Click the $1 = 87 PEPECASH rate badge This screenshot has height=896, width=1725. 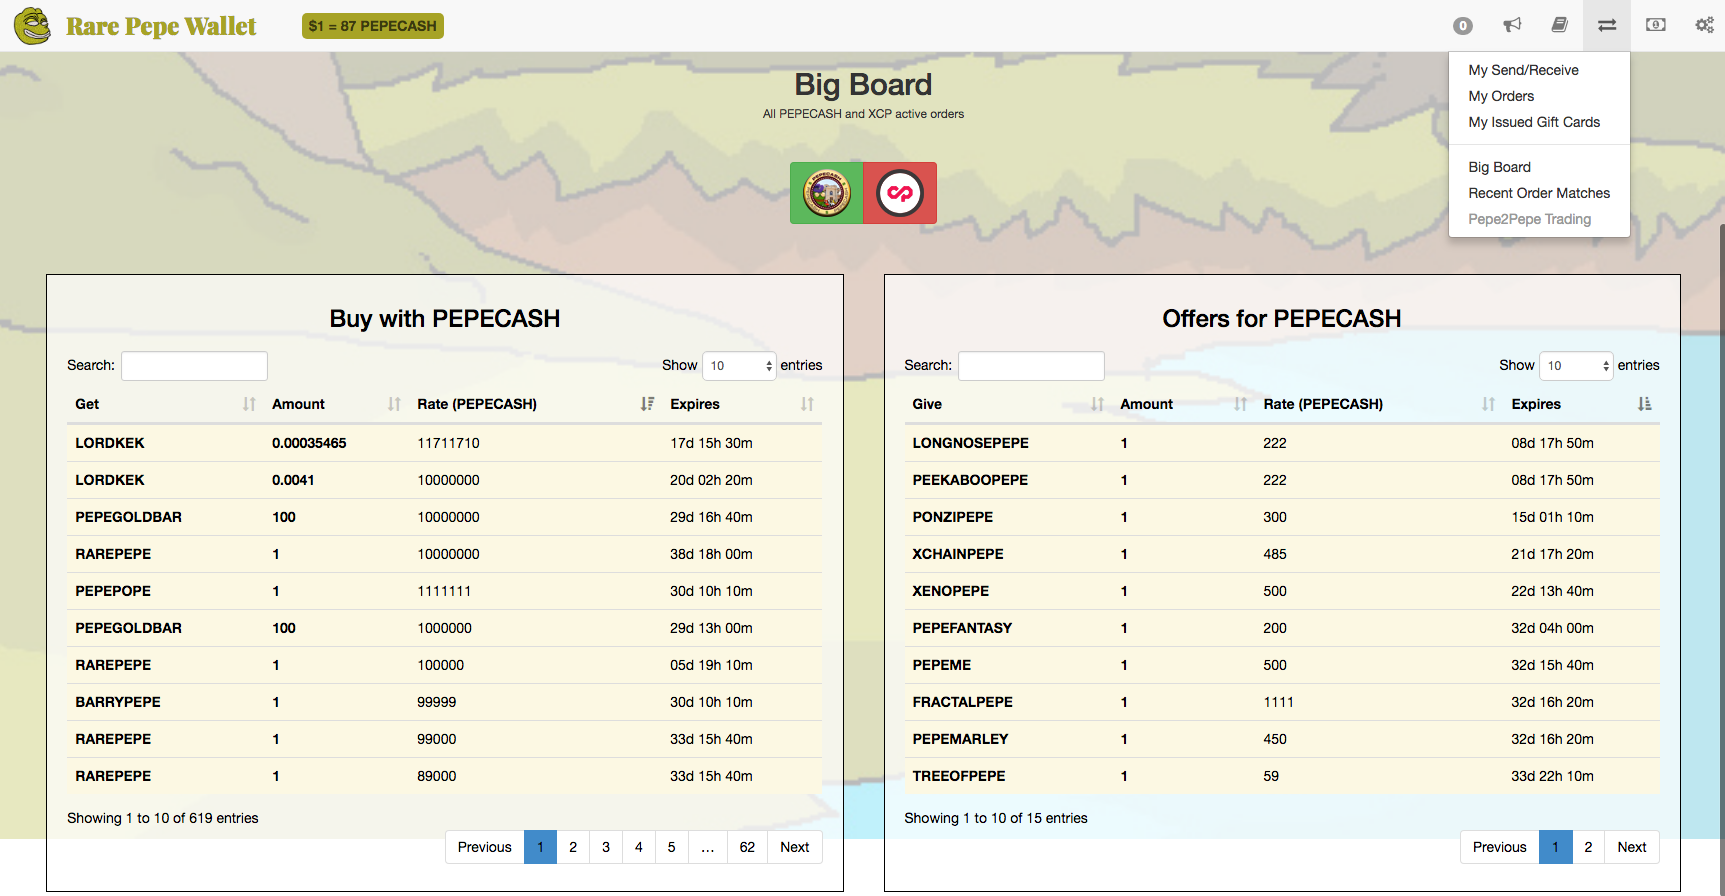(373, 26)
